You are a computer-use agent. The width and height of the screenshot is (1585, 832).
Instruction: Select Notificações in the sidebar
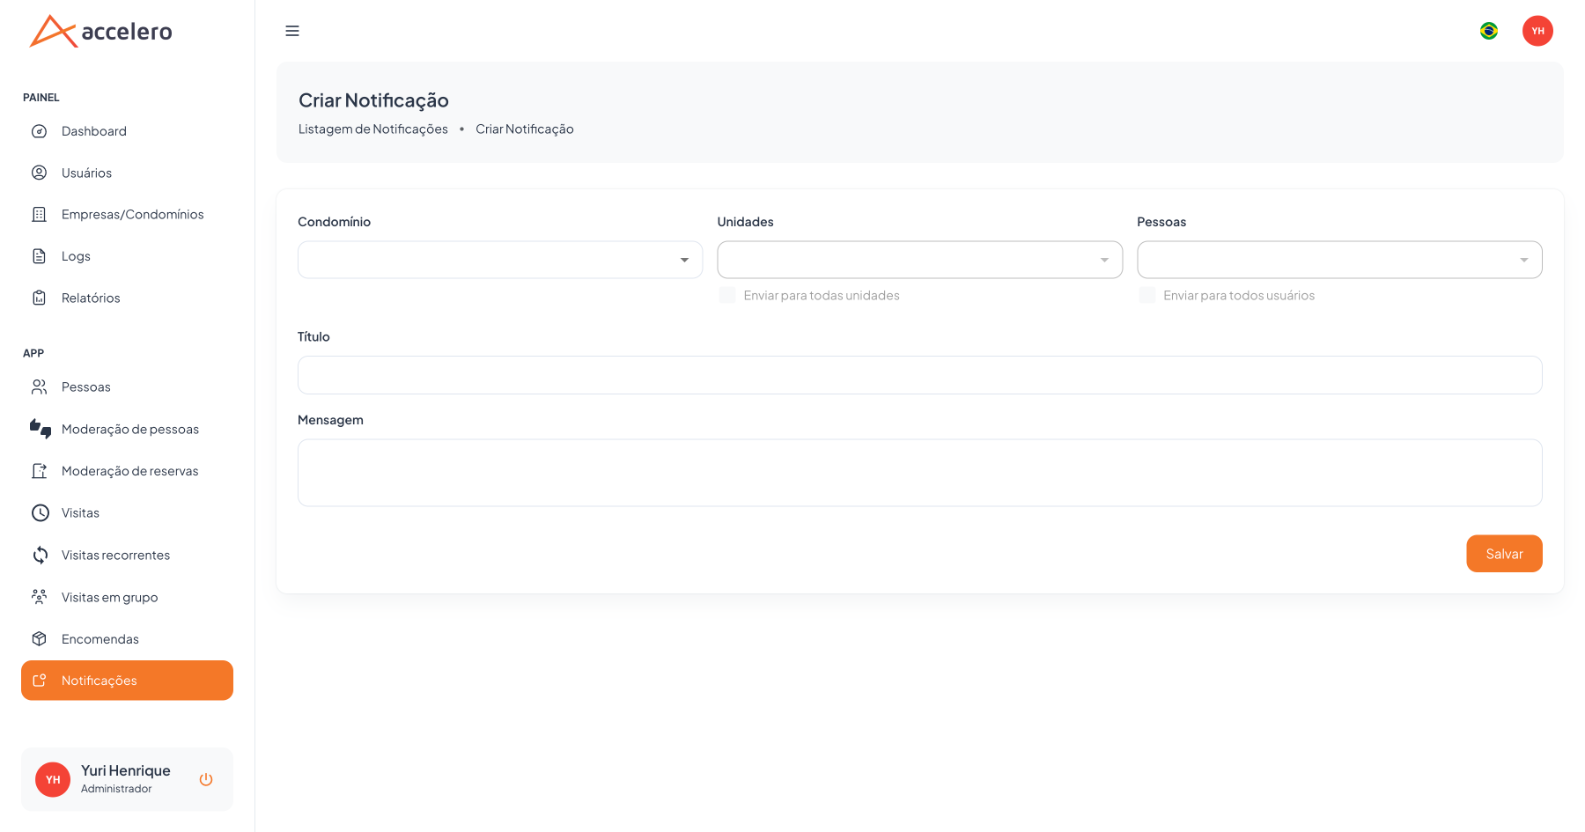point(127,680)
